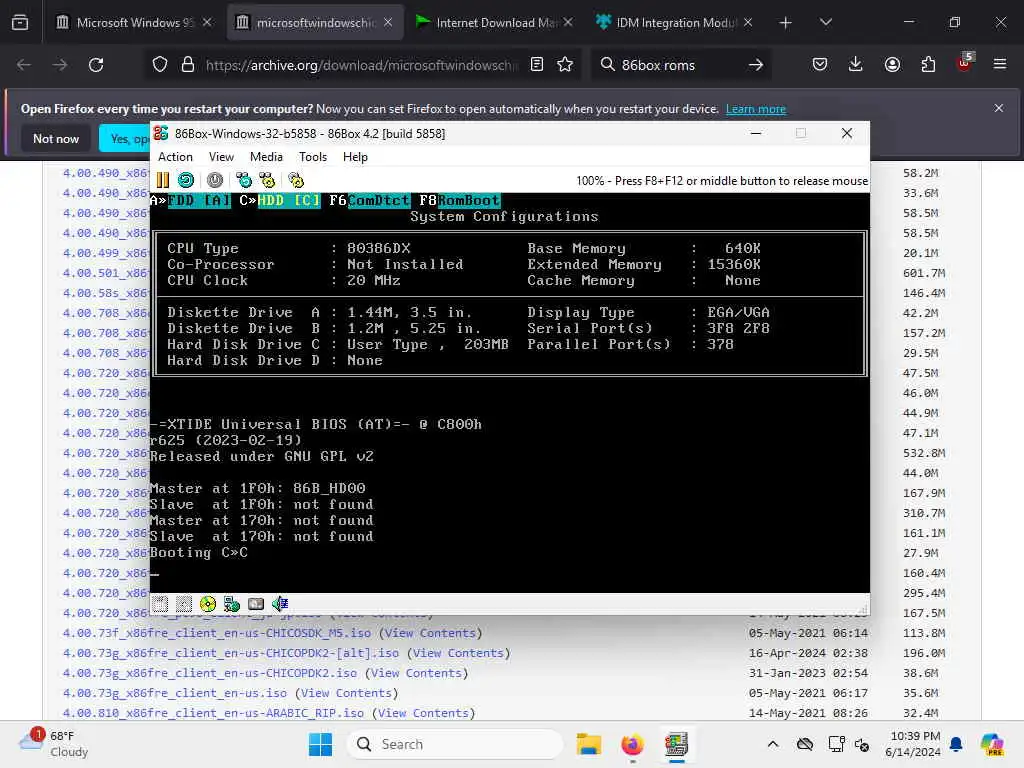The height and width of the screenshot is (768, 1024).
Task: Switch to IDM Integration Module tab
Action: point(674,22)
